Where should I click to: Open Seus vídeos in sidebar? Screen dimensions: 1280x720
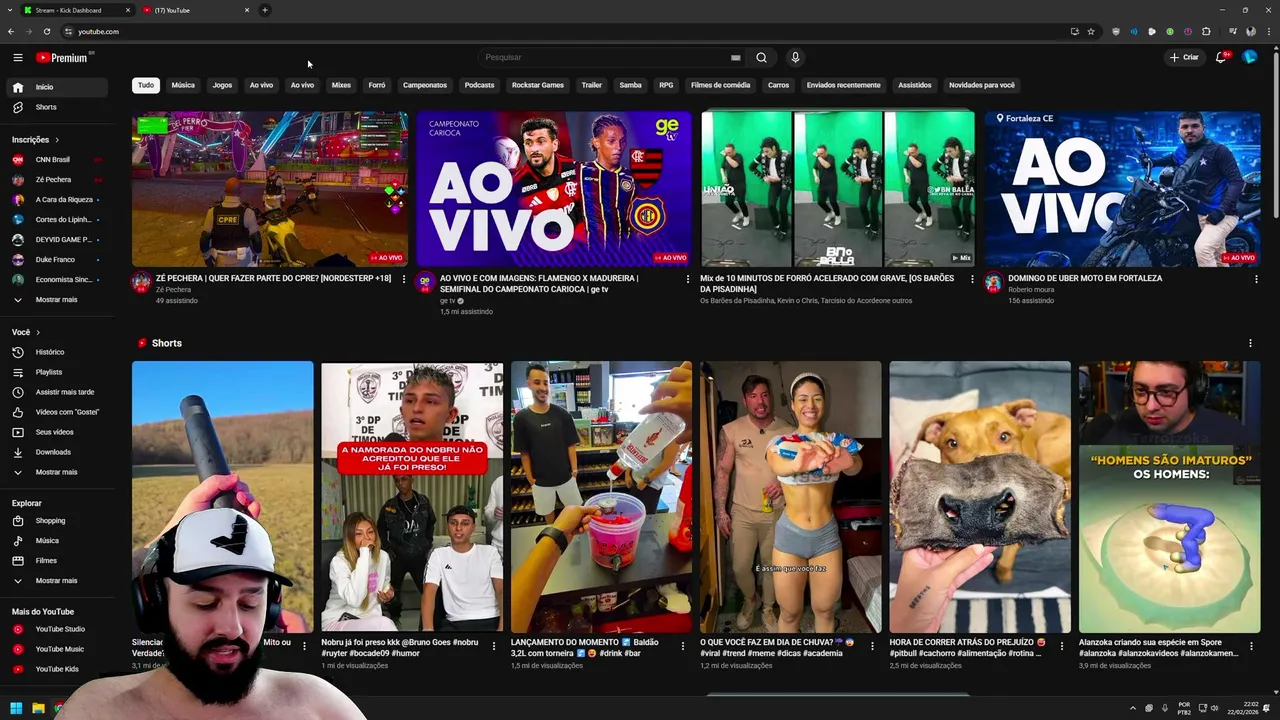[58, 432]
